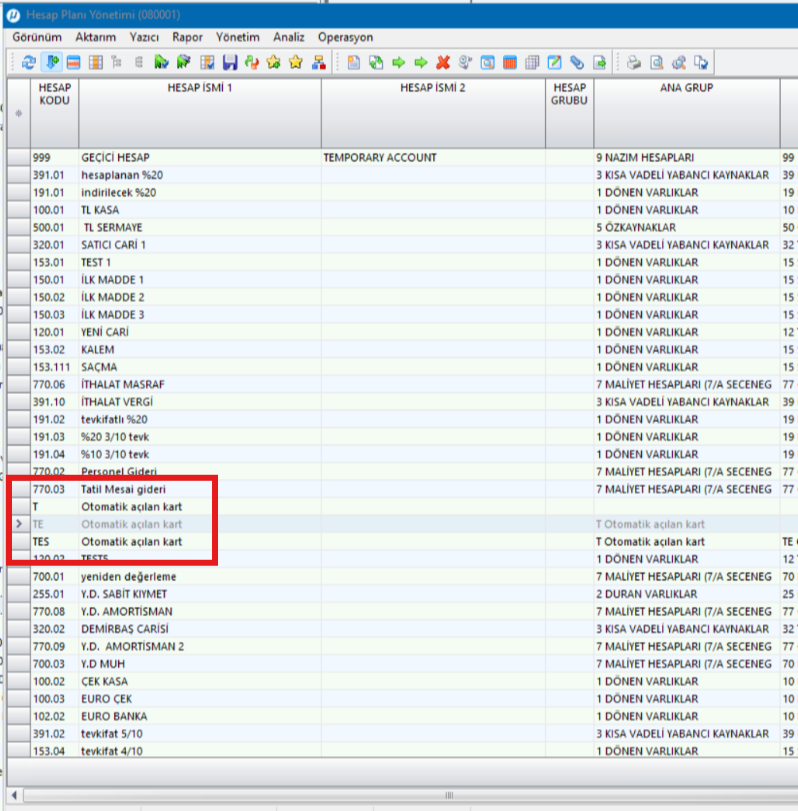Click the expand arrow beside TE row
The height and width of the screenshot is (811, 798).
click(19, 524)
